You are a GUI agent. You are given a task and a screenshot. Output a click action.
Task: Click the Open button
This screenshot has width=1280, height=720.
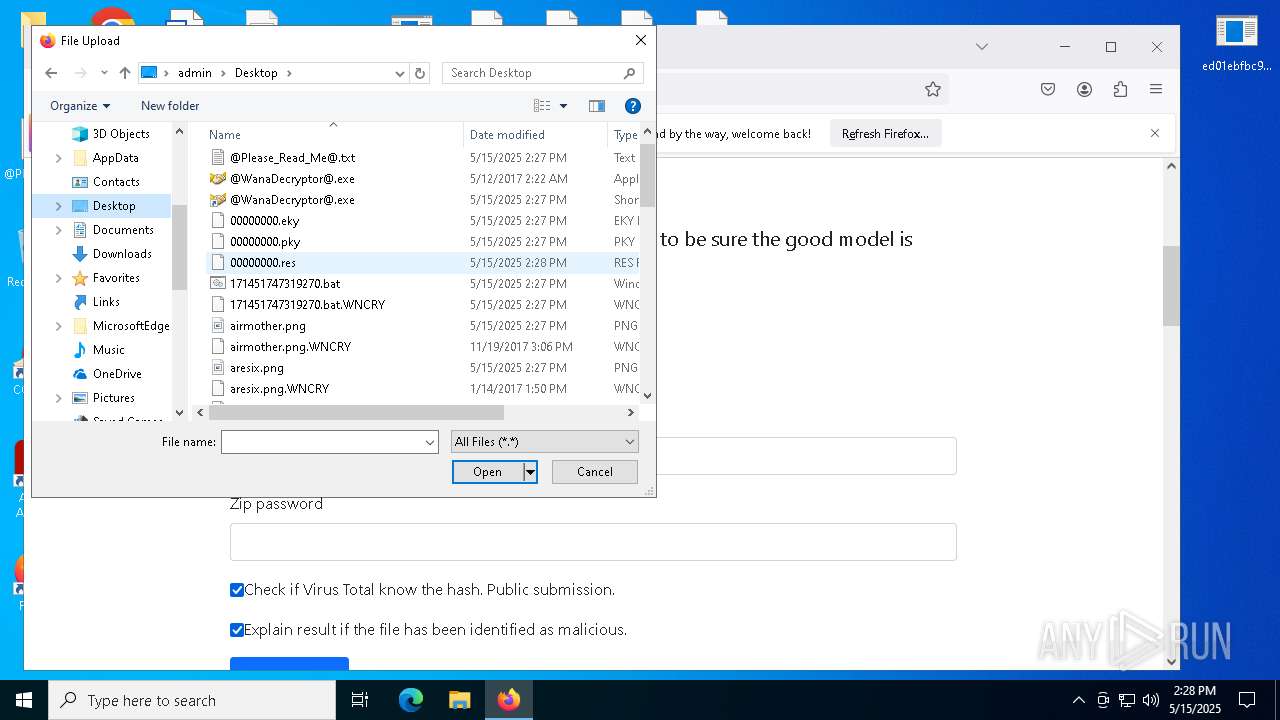pos(487,472)
